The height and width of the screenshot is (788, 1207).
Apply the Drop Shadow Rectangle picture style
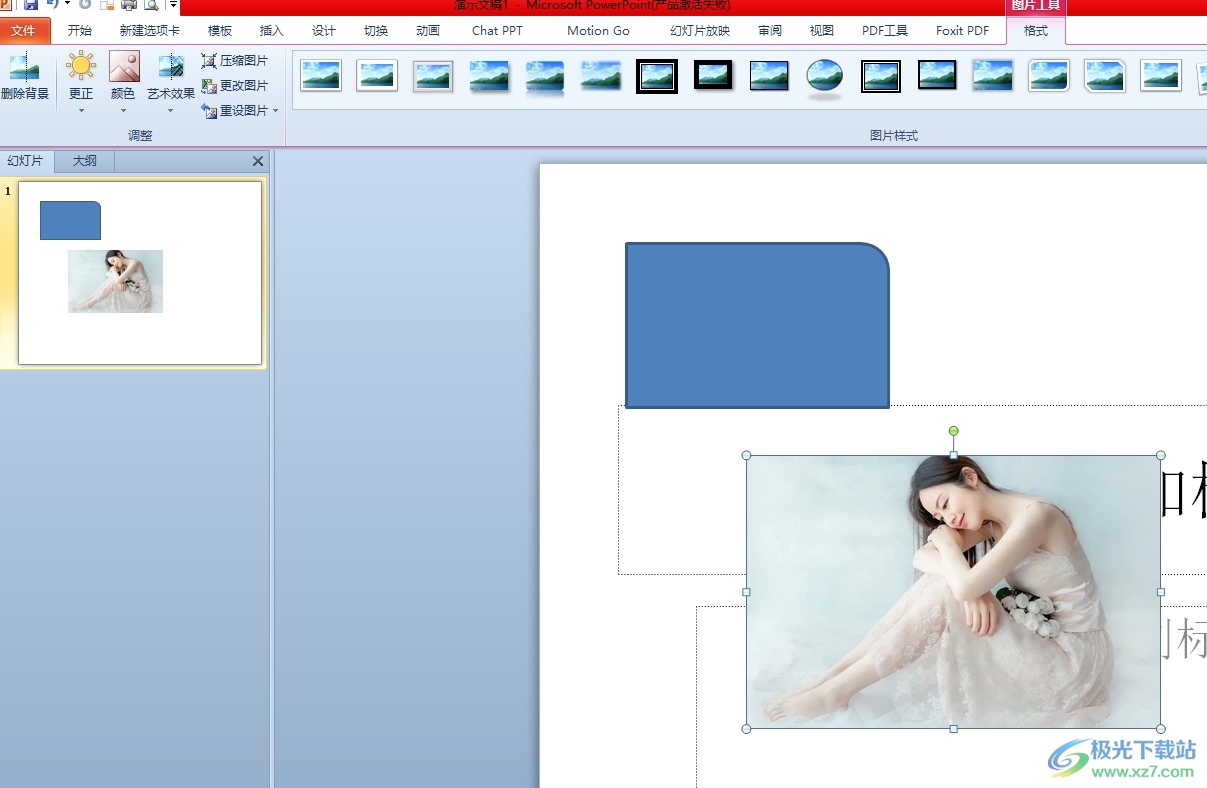point(489,75)
